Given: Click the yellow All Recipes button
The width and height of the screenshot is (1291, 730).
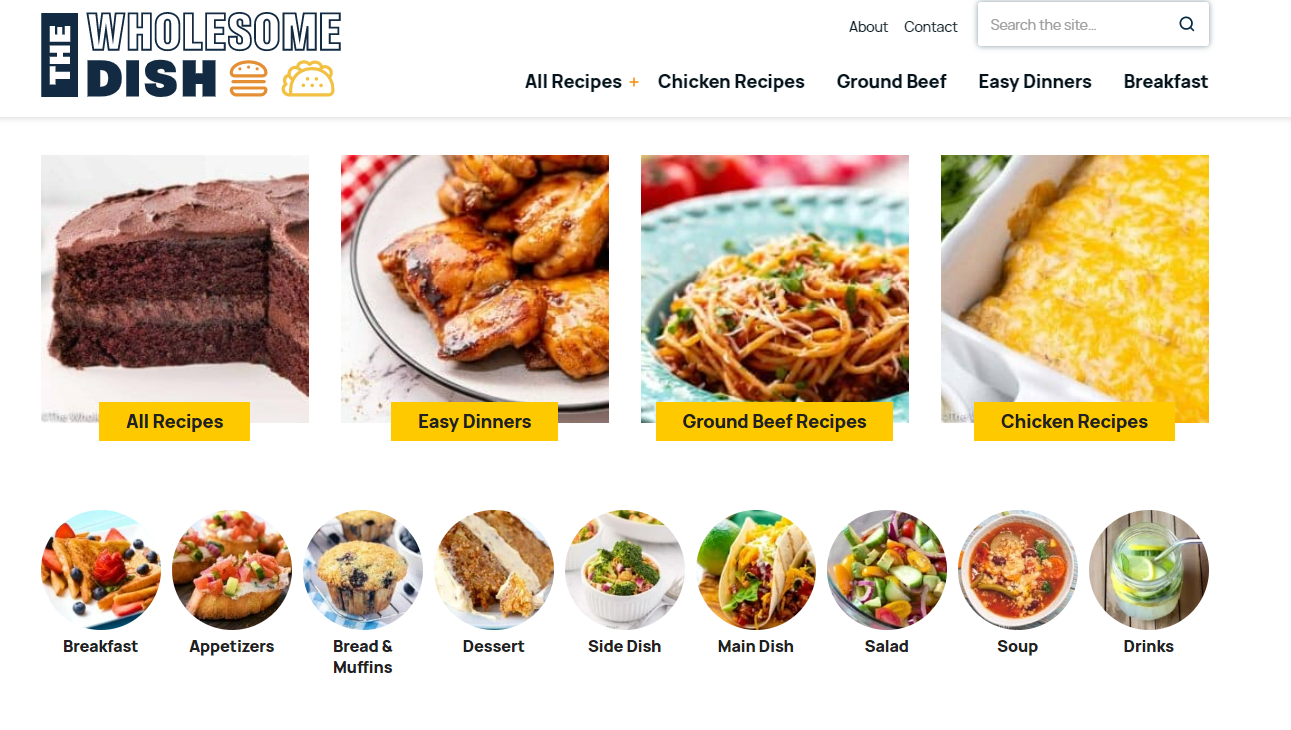Looking at the screenshot, I should [x=175, y=422].
